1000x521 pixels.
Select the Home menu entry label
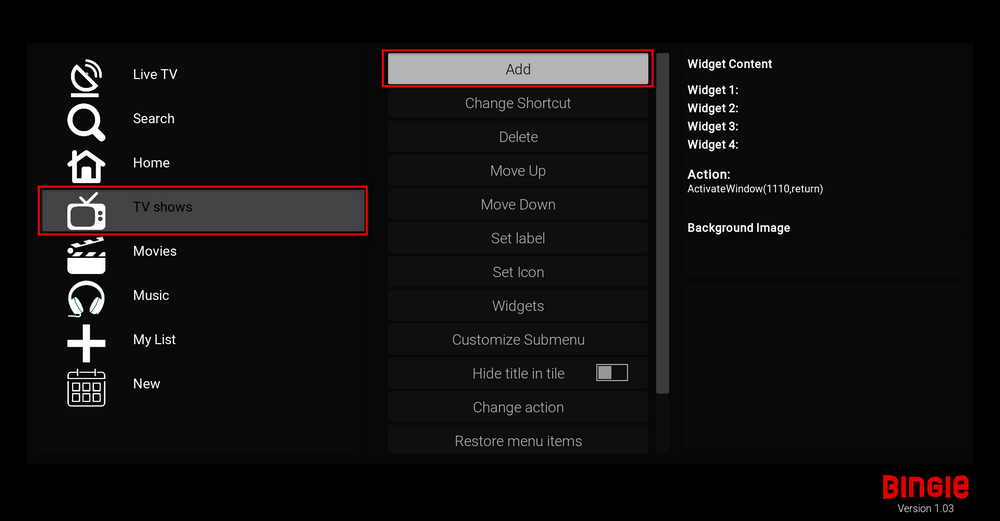pos(151,163)
